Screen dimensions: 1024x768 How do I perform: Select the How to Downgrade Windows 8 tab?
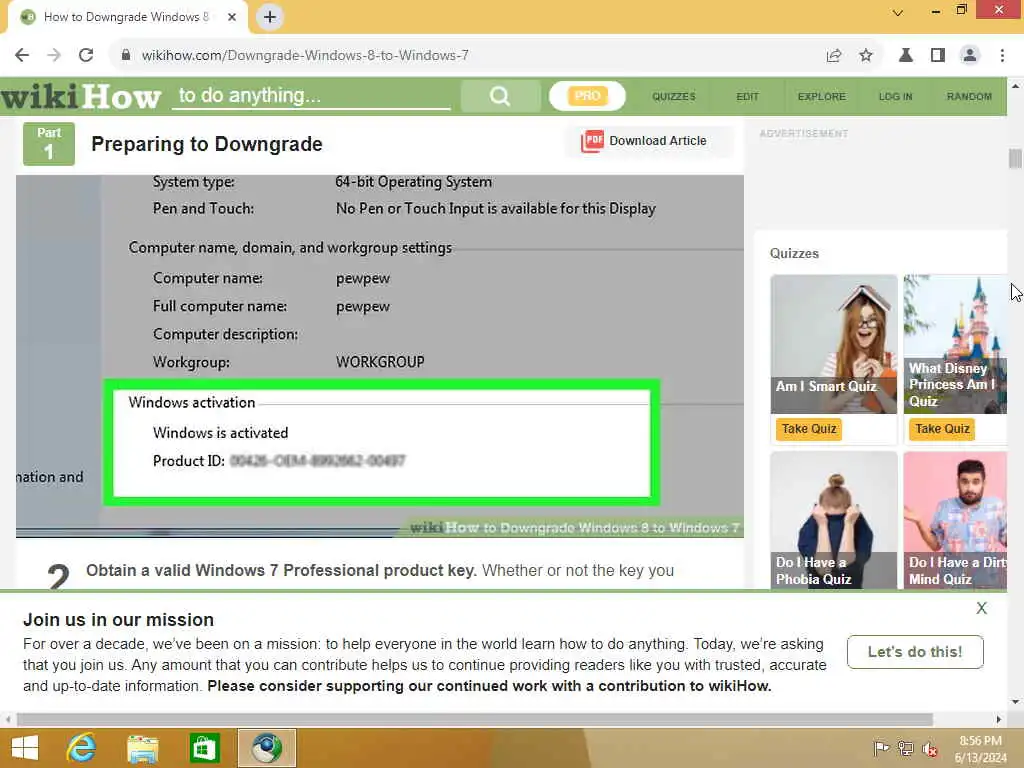pos(127,17)
